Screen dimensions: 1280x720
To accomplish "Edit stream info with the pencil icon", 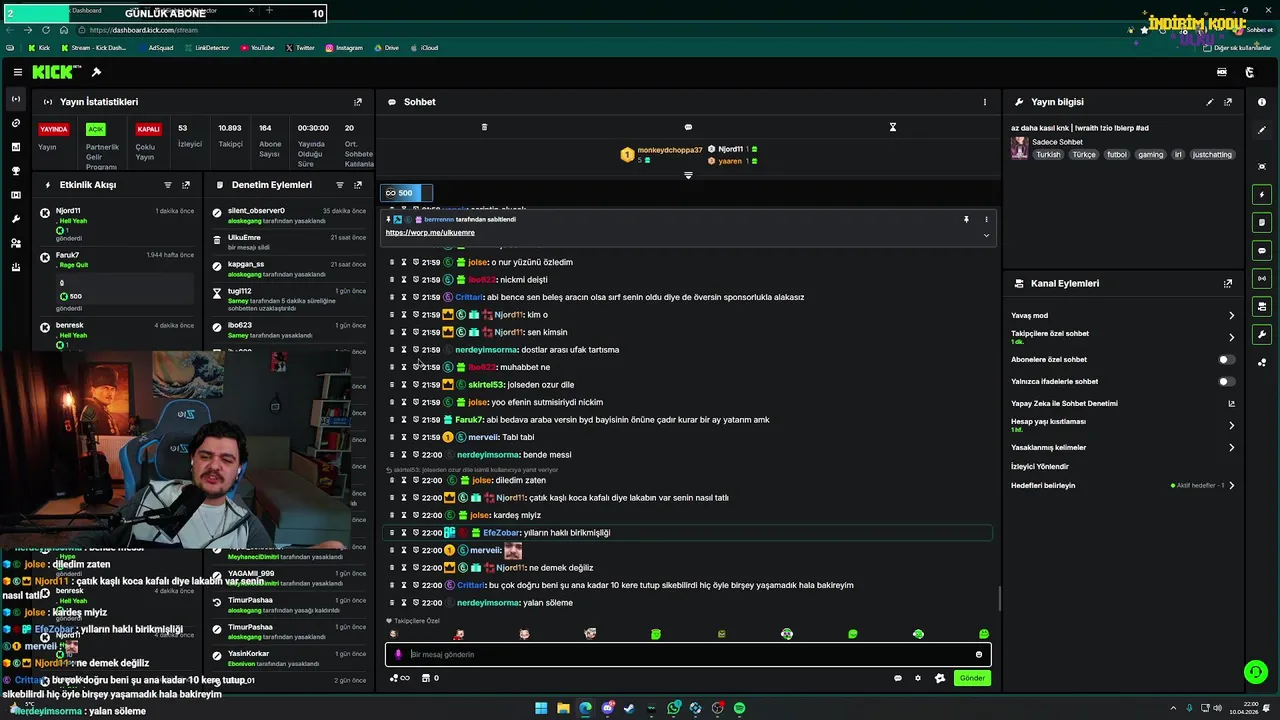I will (x=1210, y=102).
